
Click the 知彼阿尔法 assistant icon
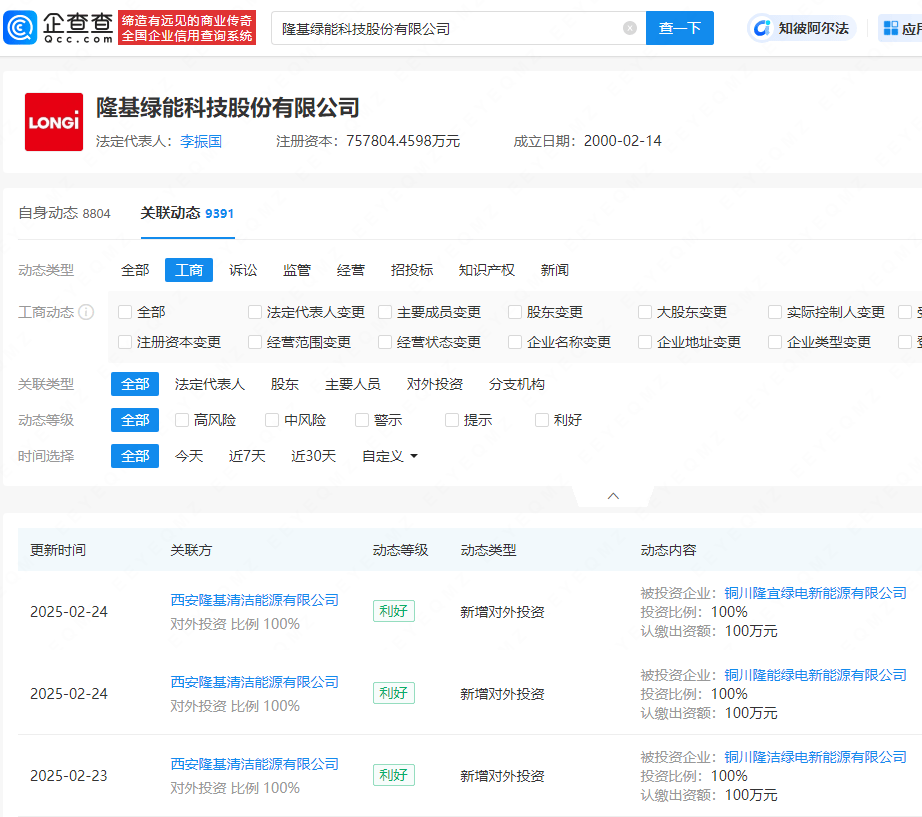click(762, 28)
